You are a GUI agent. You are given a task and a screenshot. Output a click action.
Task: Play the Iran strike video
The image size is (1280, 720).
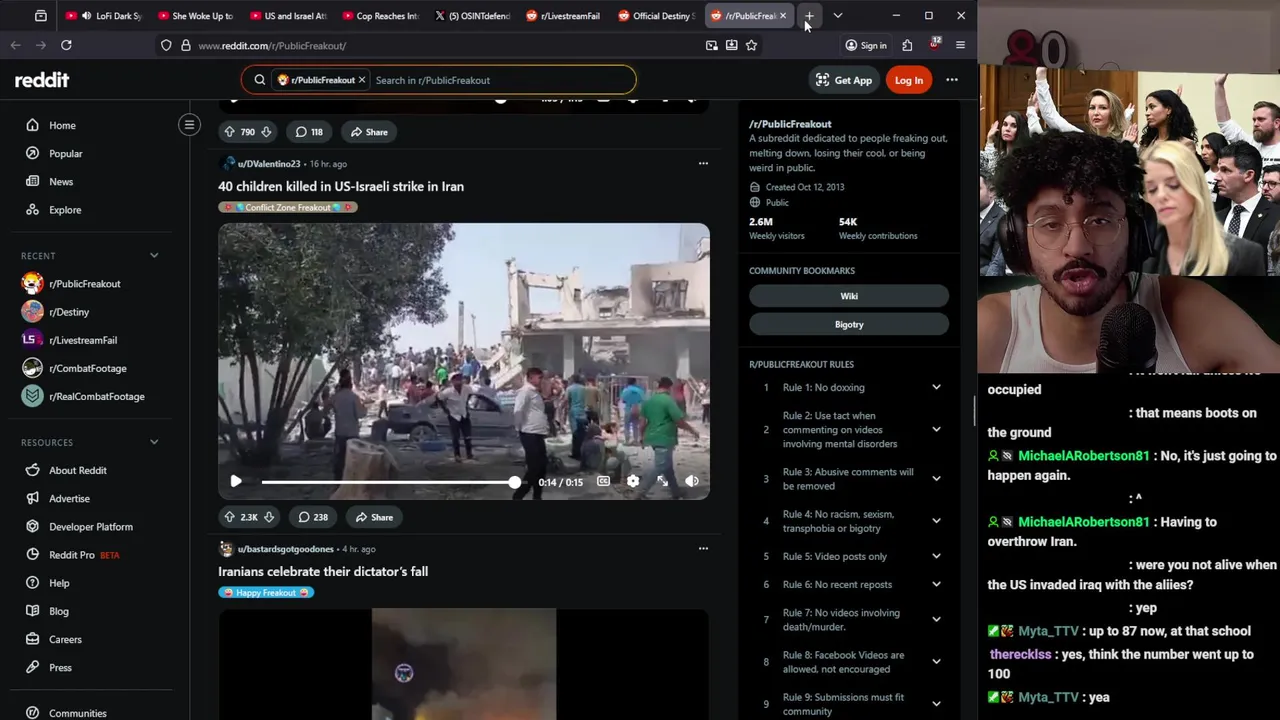236,481
